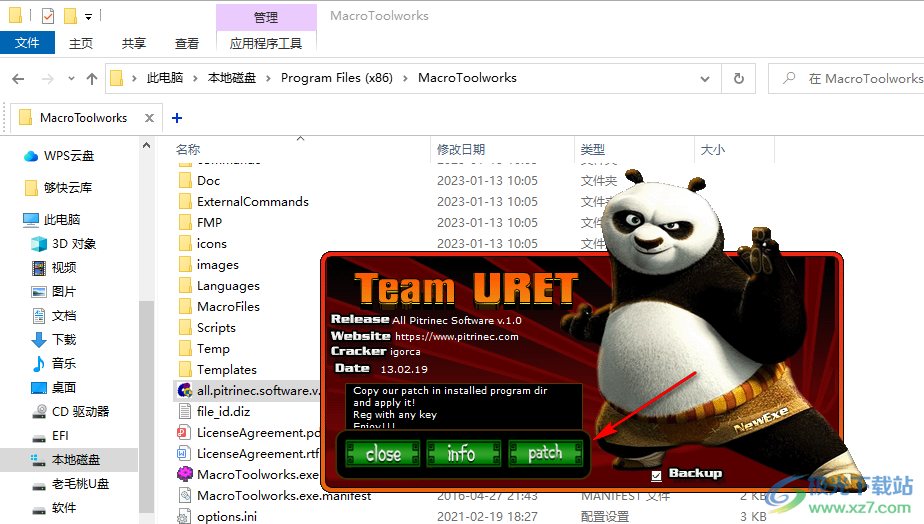Image resolution: width=924 pixels, height=524 pixels.
Task: Select the options.ini file icon
Action: [185, 516]
